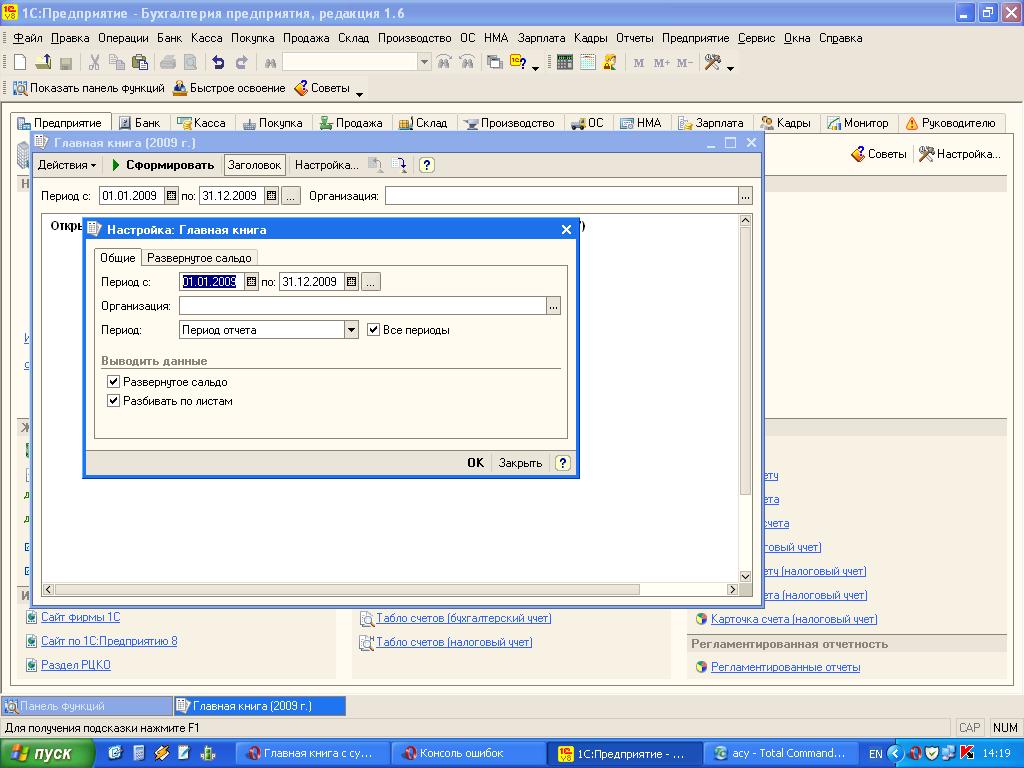Expand the main toolbar search field dropdown

(x=424, y=63)
